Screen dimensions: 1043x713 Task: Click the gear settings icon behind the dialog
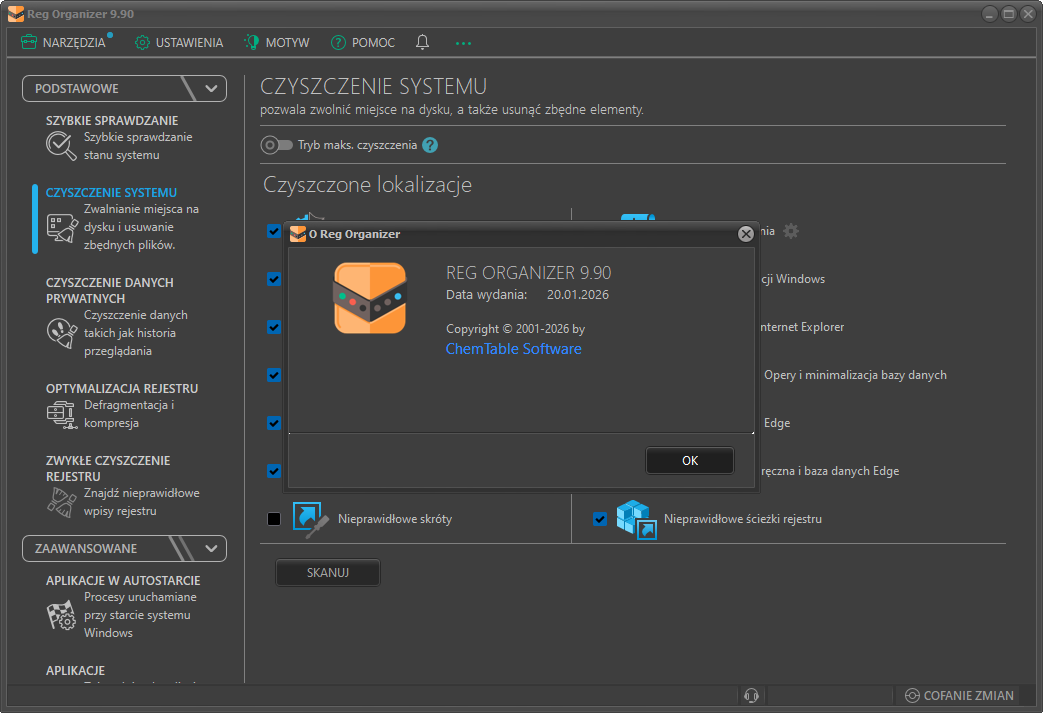[790, 231]
